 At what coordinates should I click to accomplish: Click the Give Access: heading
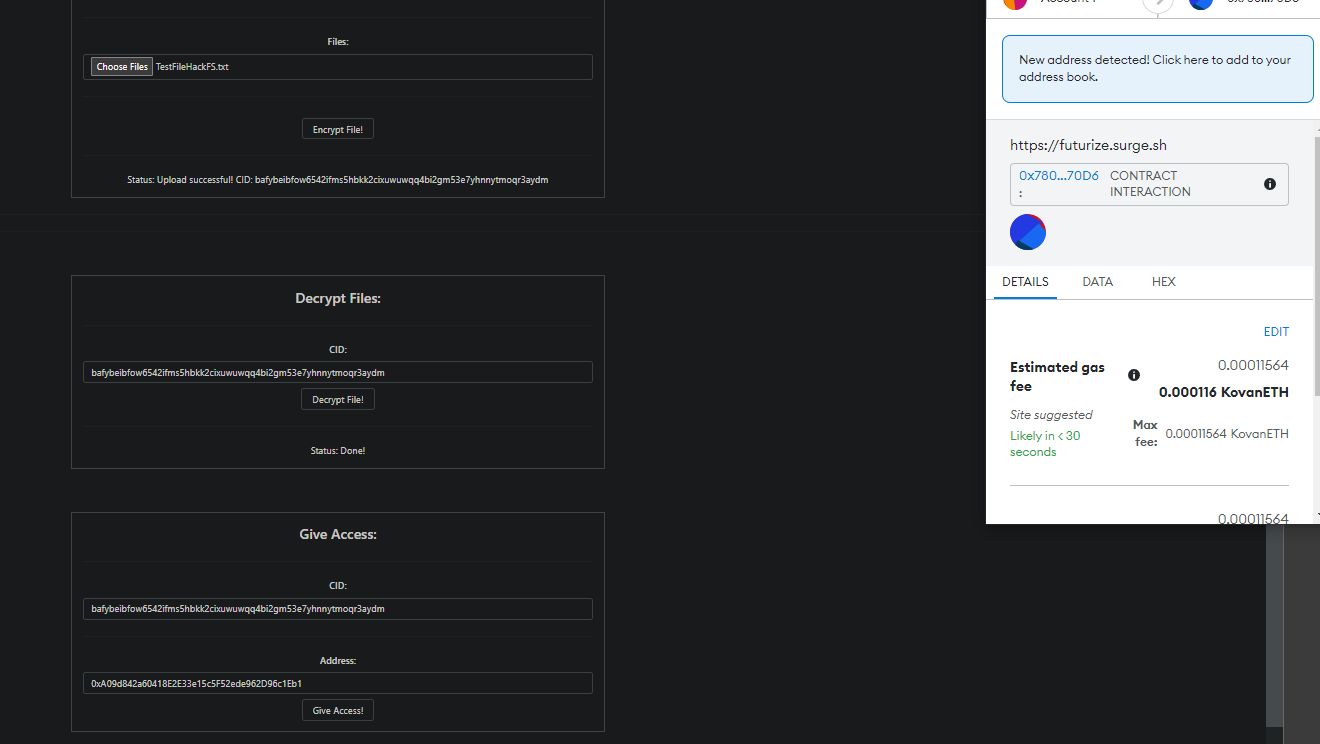(338, 535)
